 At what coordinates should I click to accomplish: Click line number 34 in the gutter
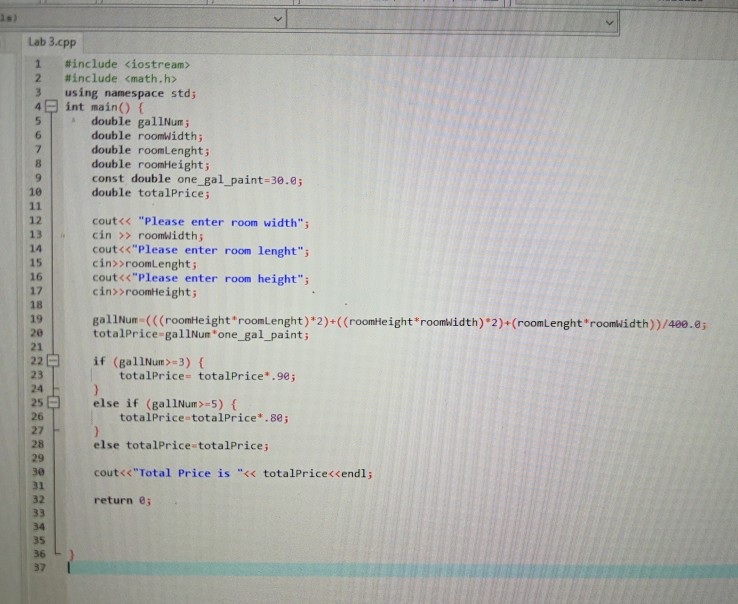coord(39,527)
